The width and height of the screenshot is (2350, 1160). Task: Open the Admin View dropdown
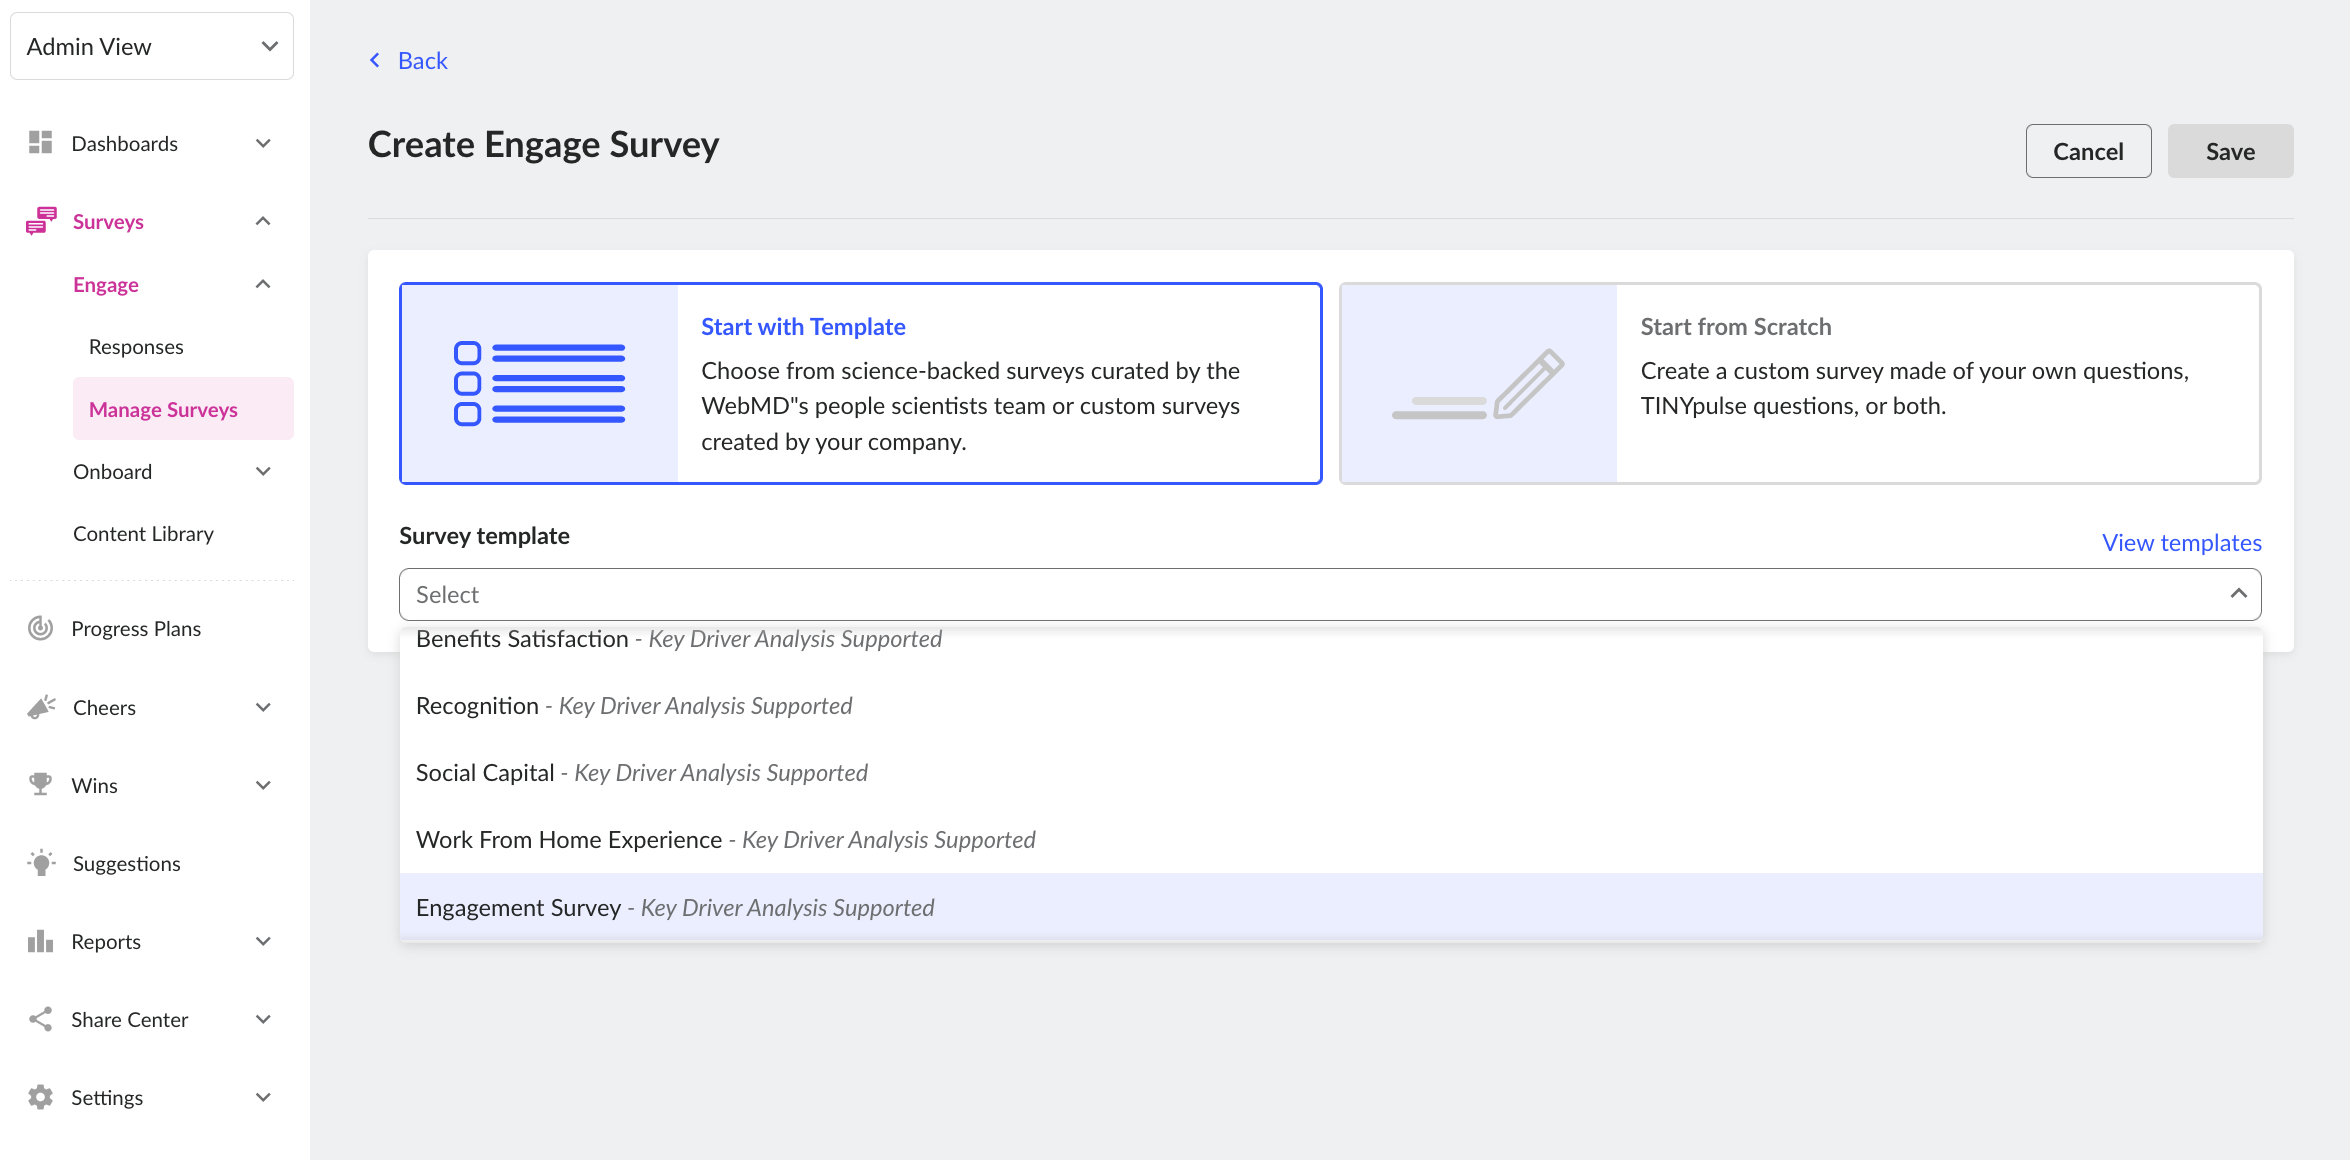[152, 46]
